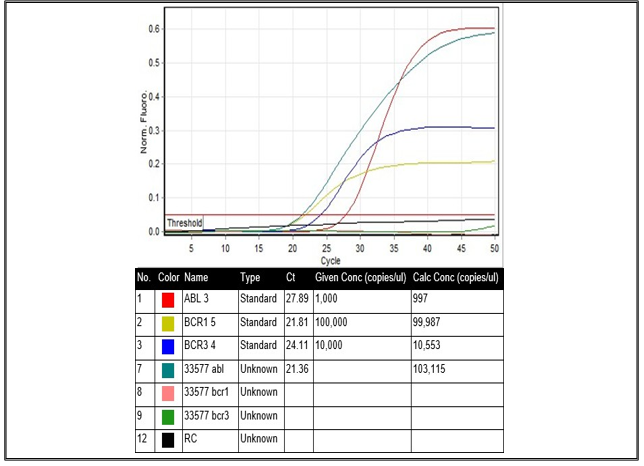Click the red ABL 3 color swatch

[x=168, y=300]
